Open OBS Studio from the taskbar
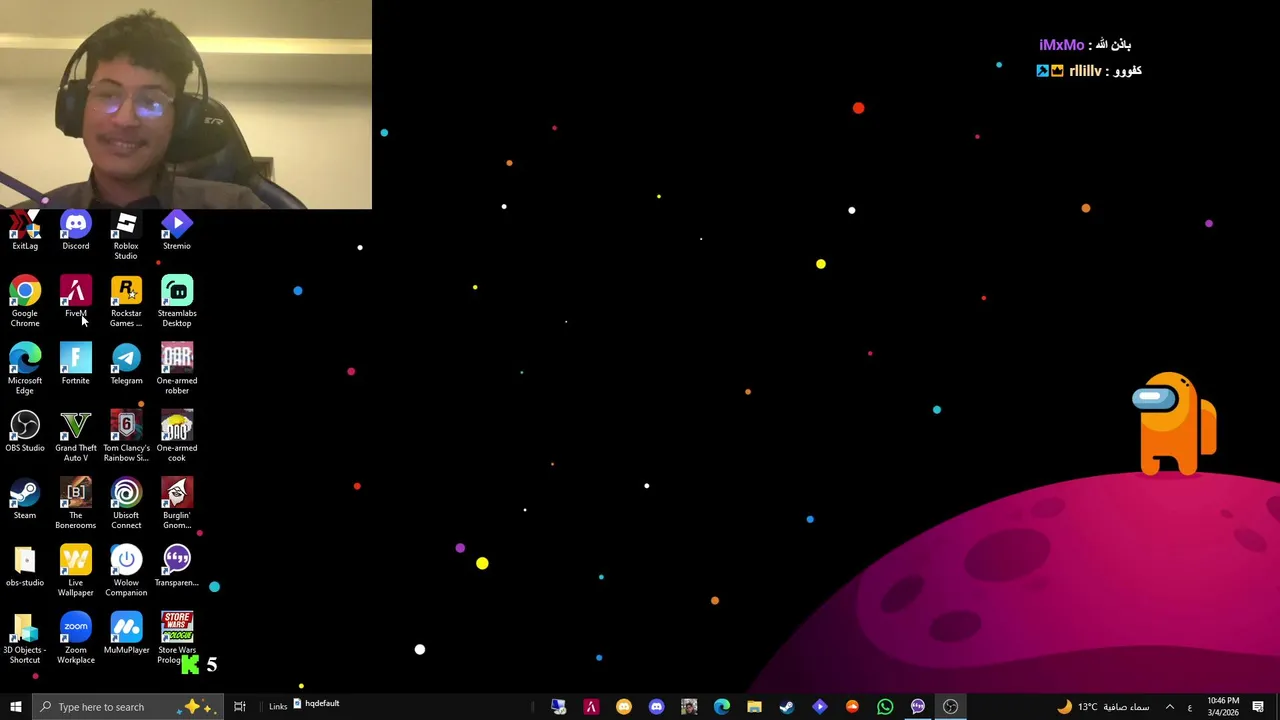Screen dimensions: 1280x720 click(950, 707)
